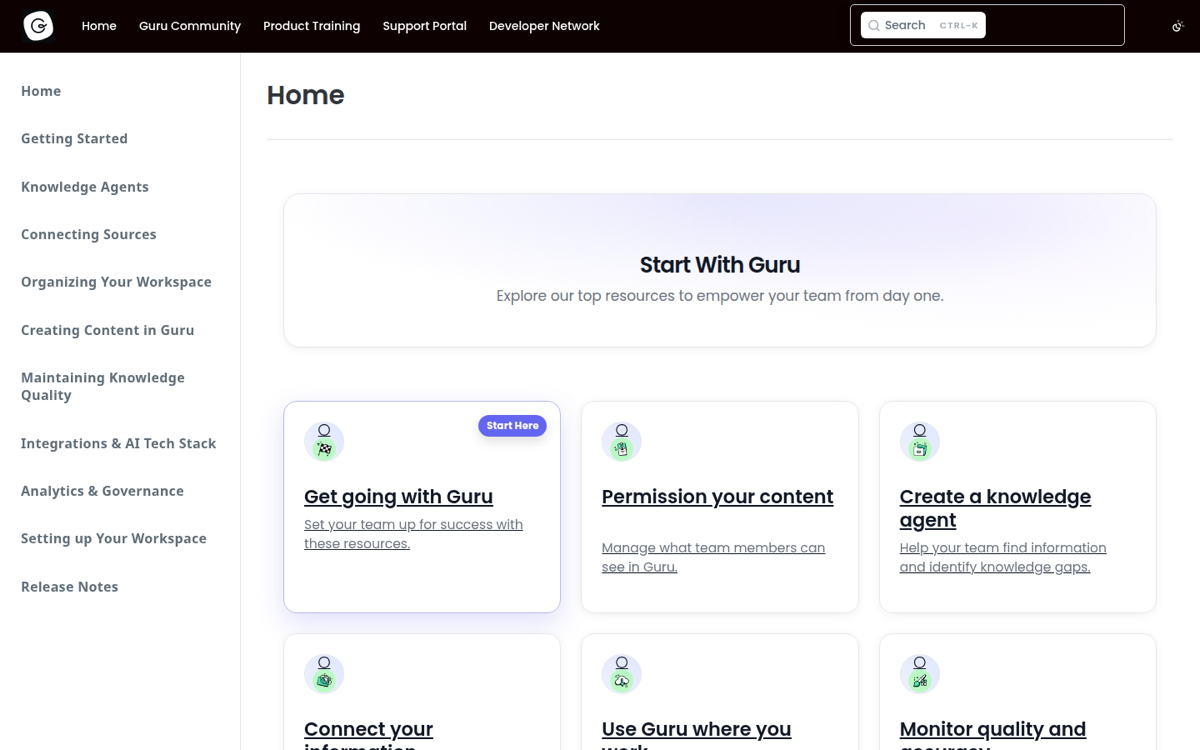Image resolution: width=1200 pixels, height=750 pixels.
Task: Click the Connect your information card icon
Action: [324, 673]
